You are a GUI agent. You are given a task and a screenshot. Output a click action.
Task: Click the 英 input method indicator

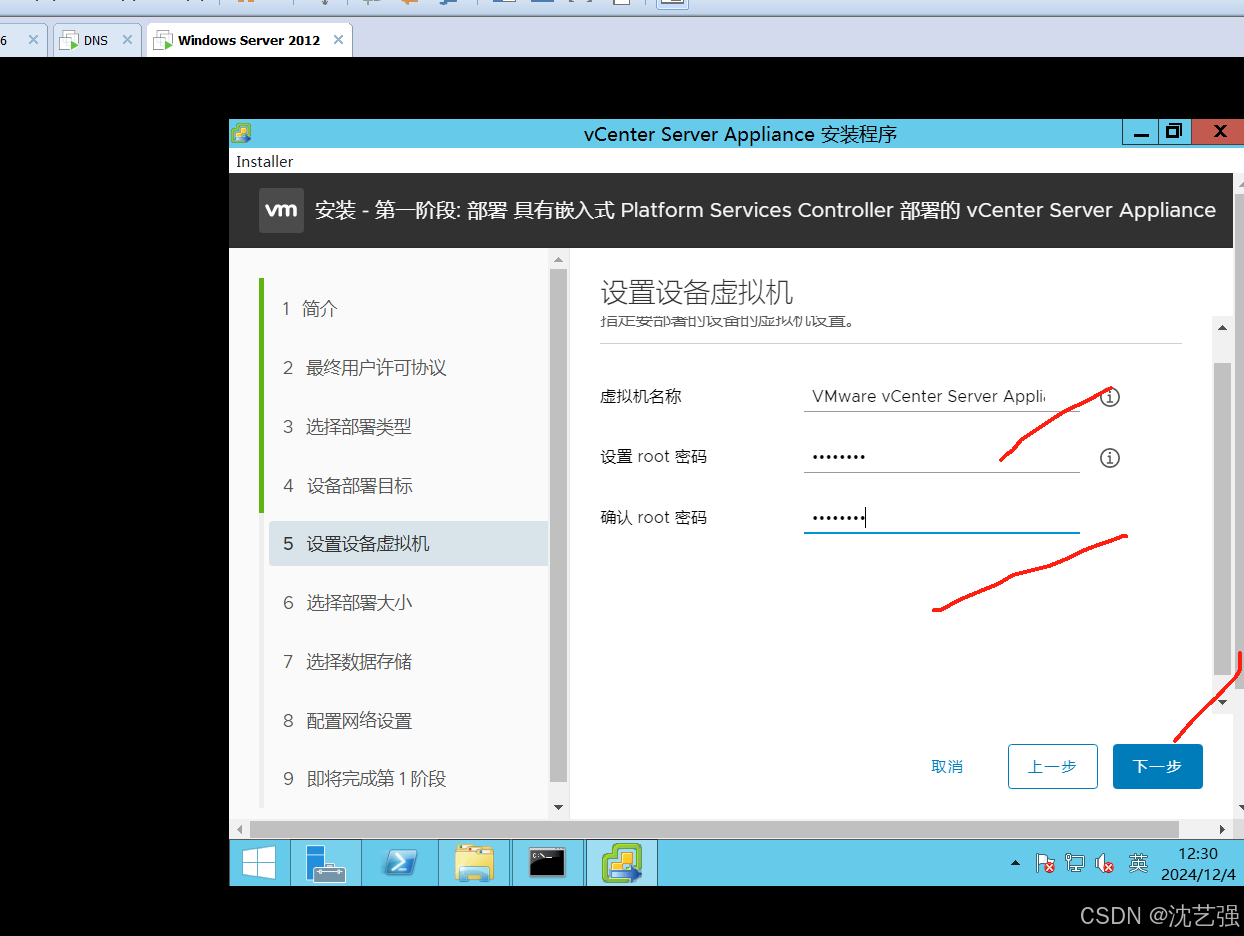pos(1138,863)
